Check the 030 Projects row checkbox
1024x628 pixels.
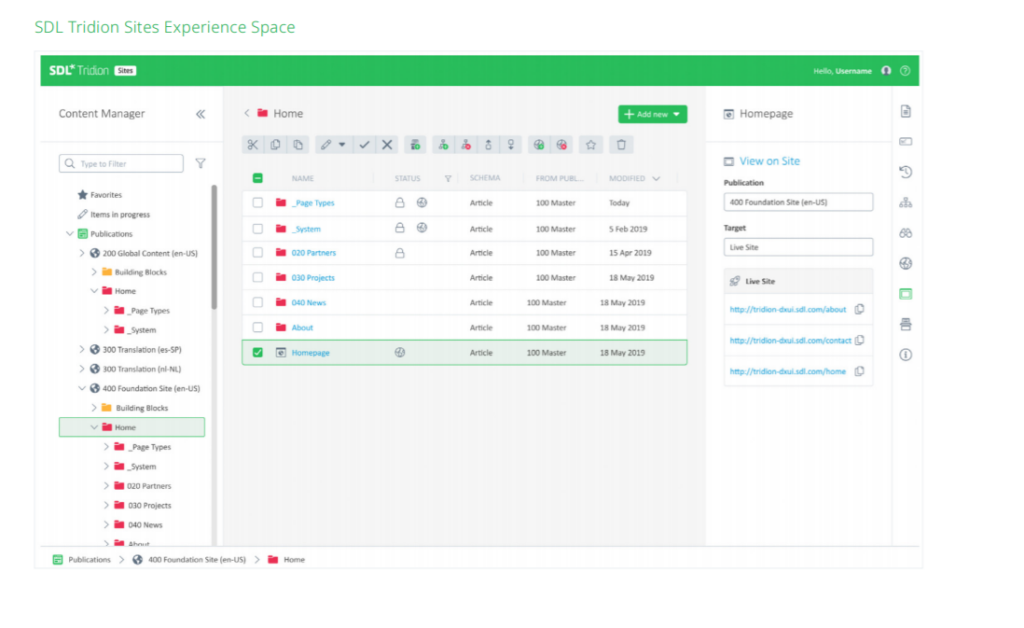tap(258, 277)
